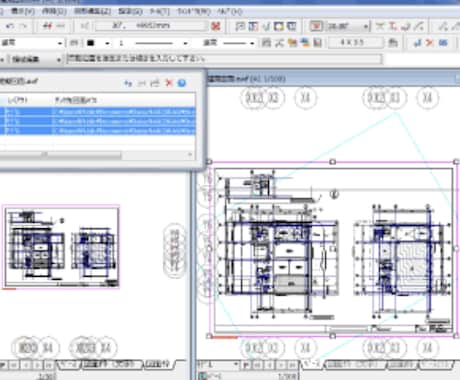Click the Undo arrow in the toolbar

click(10, 26)
